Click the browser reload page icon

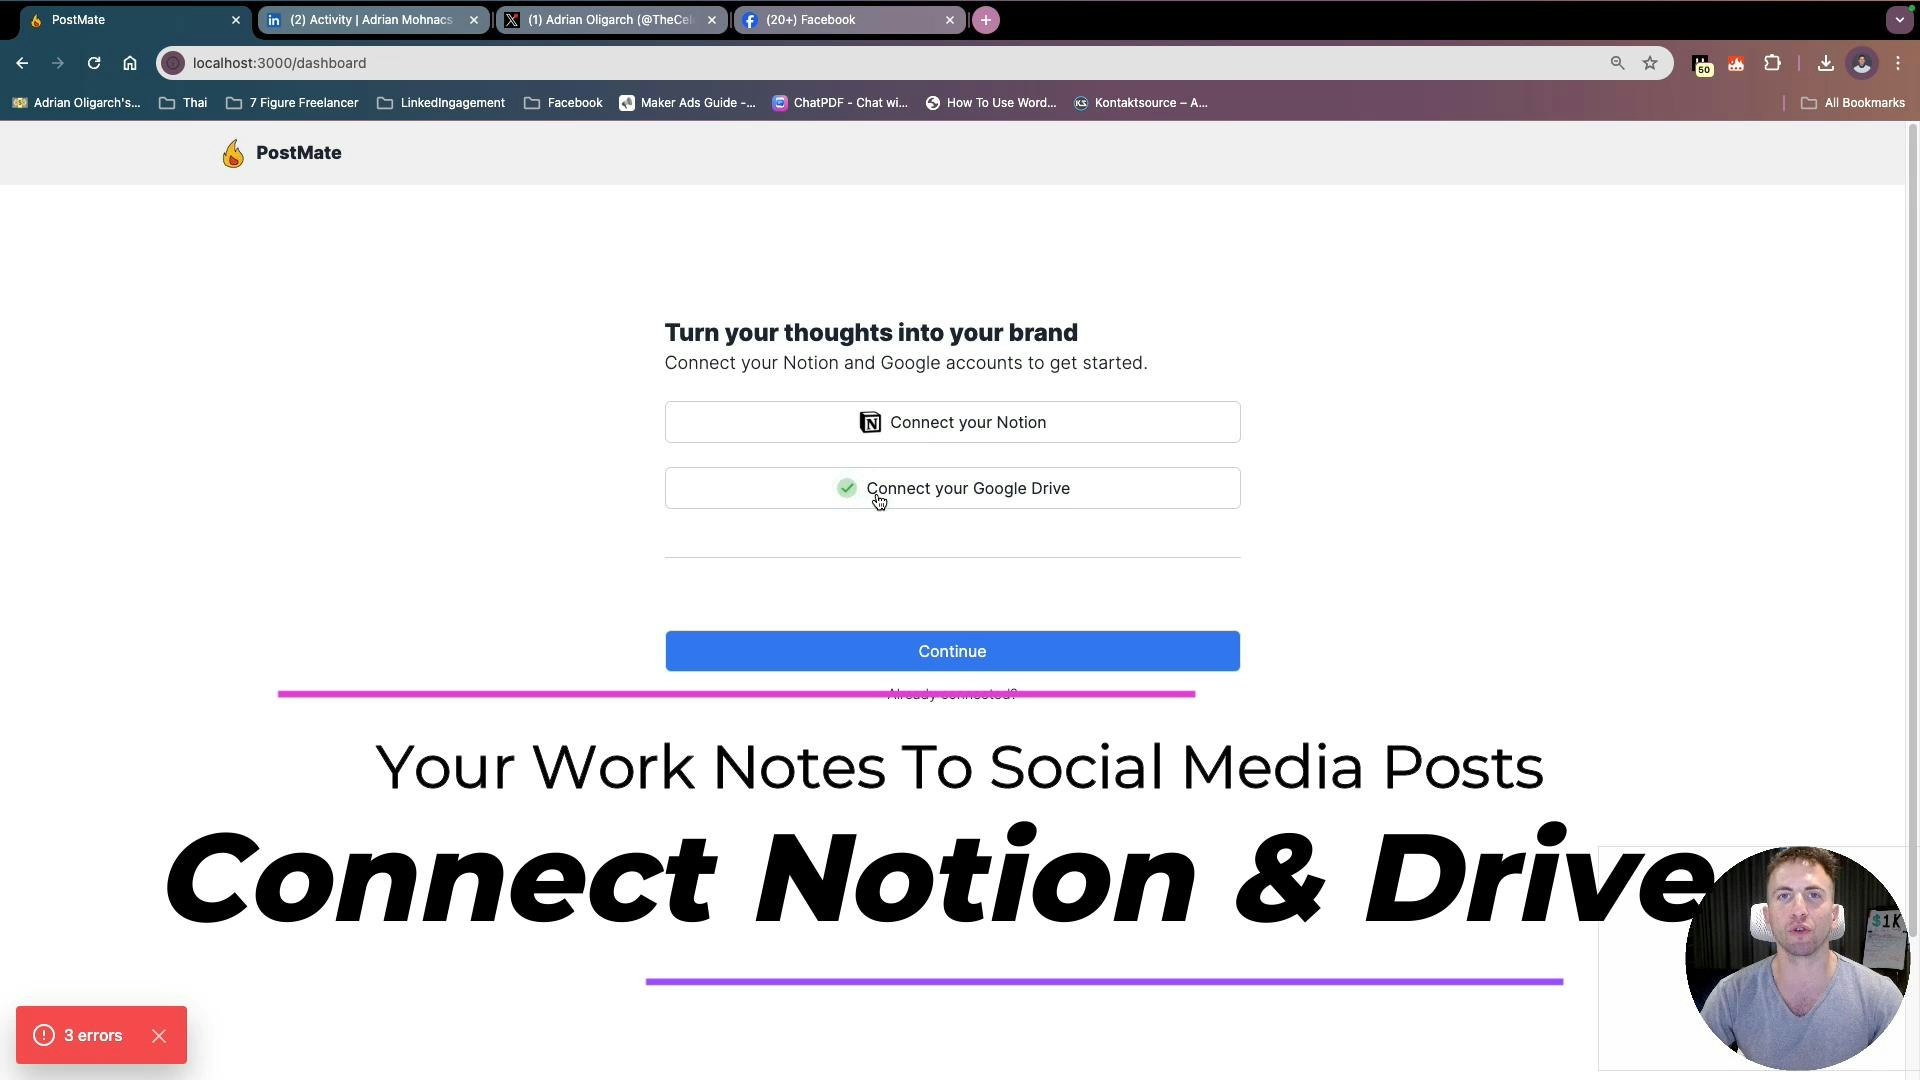pos(94,63)
